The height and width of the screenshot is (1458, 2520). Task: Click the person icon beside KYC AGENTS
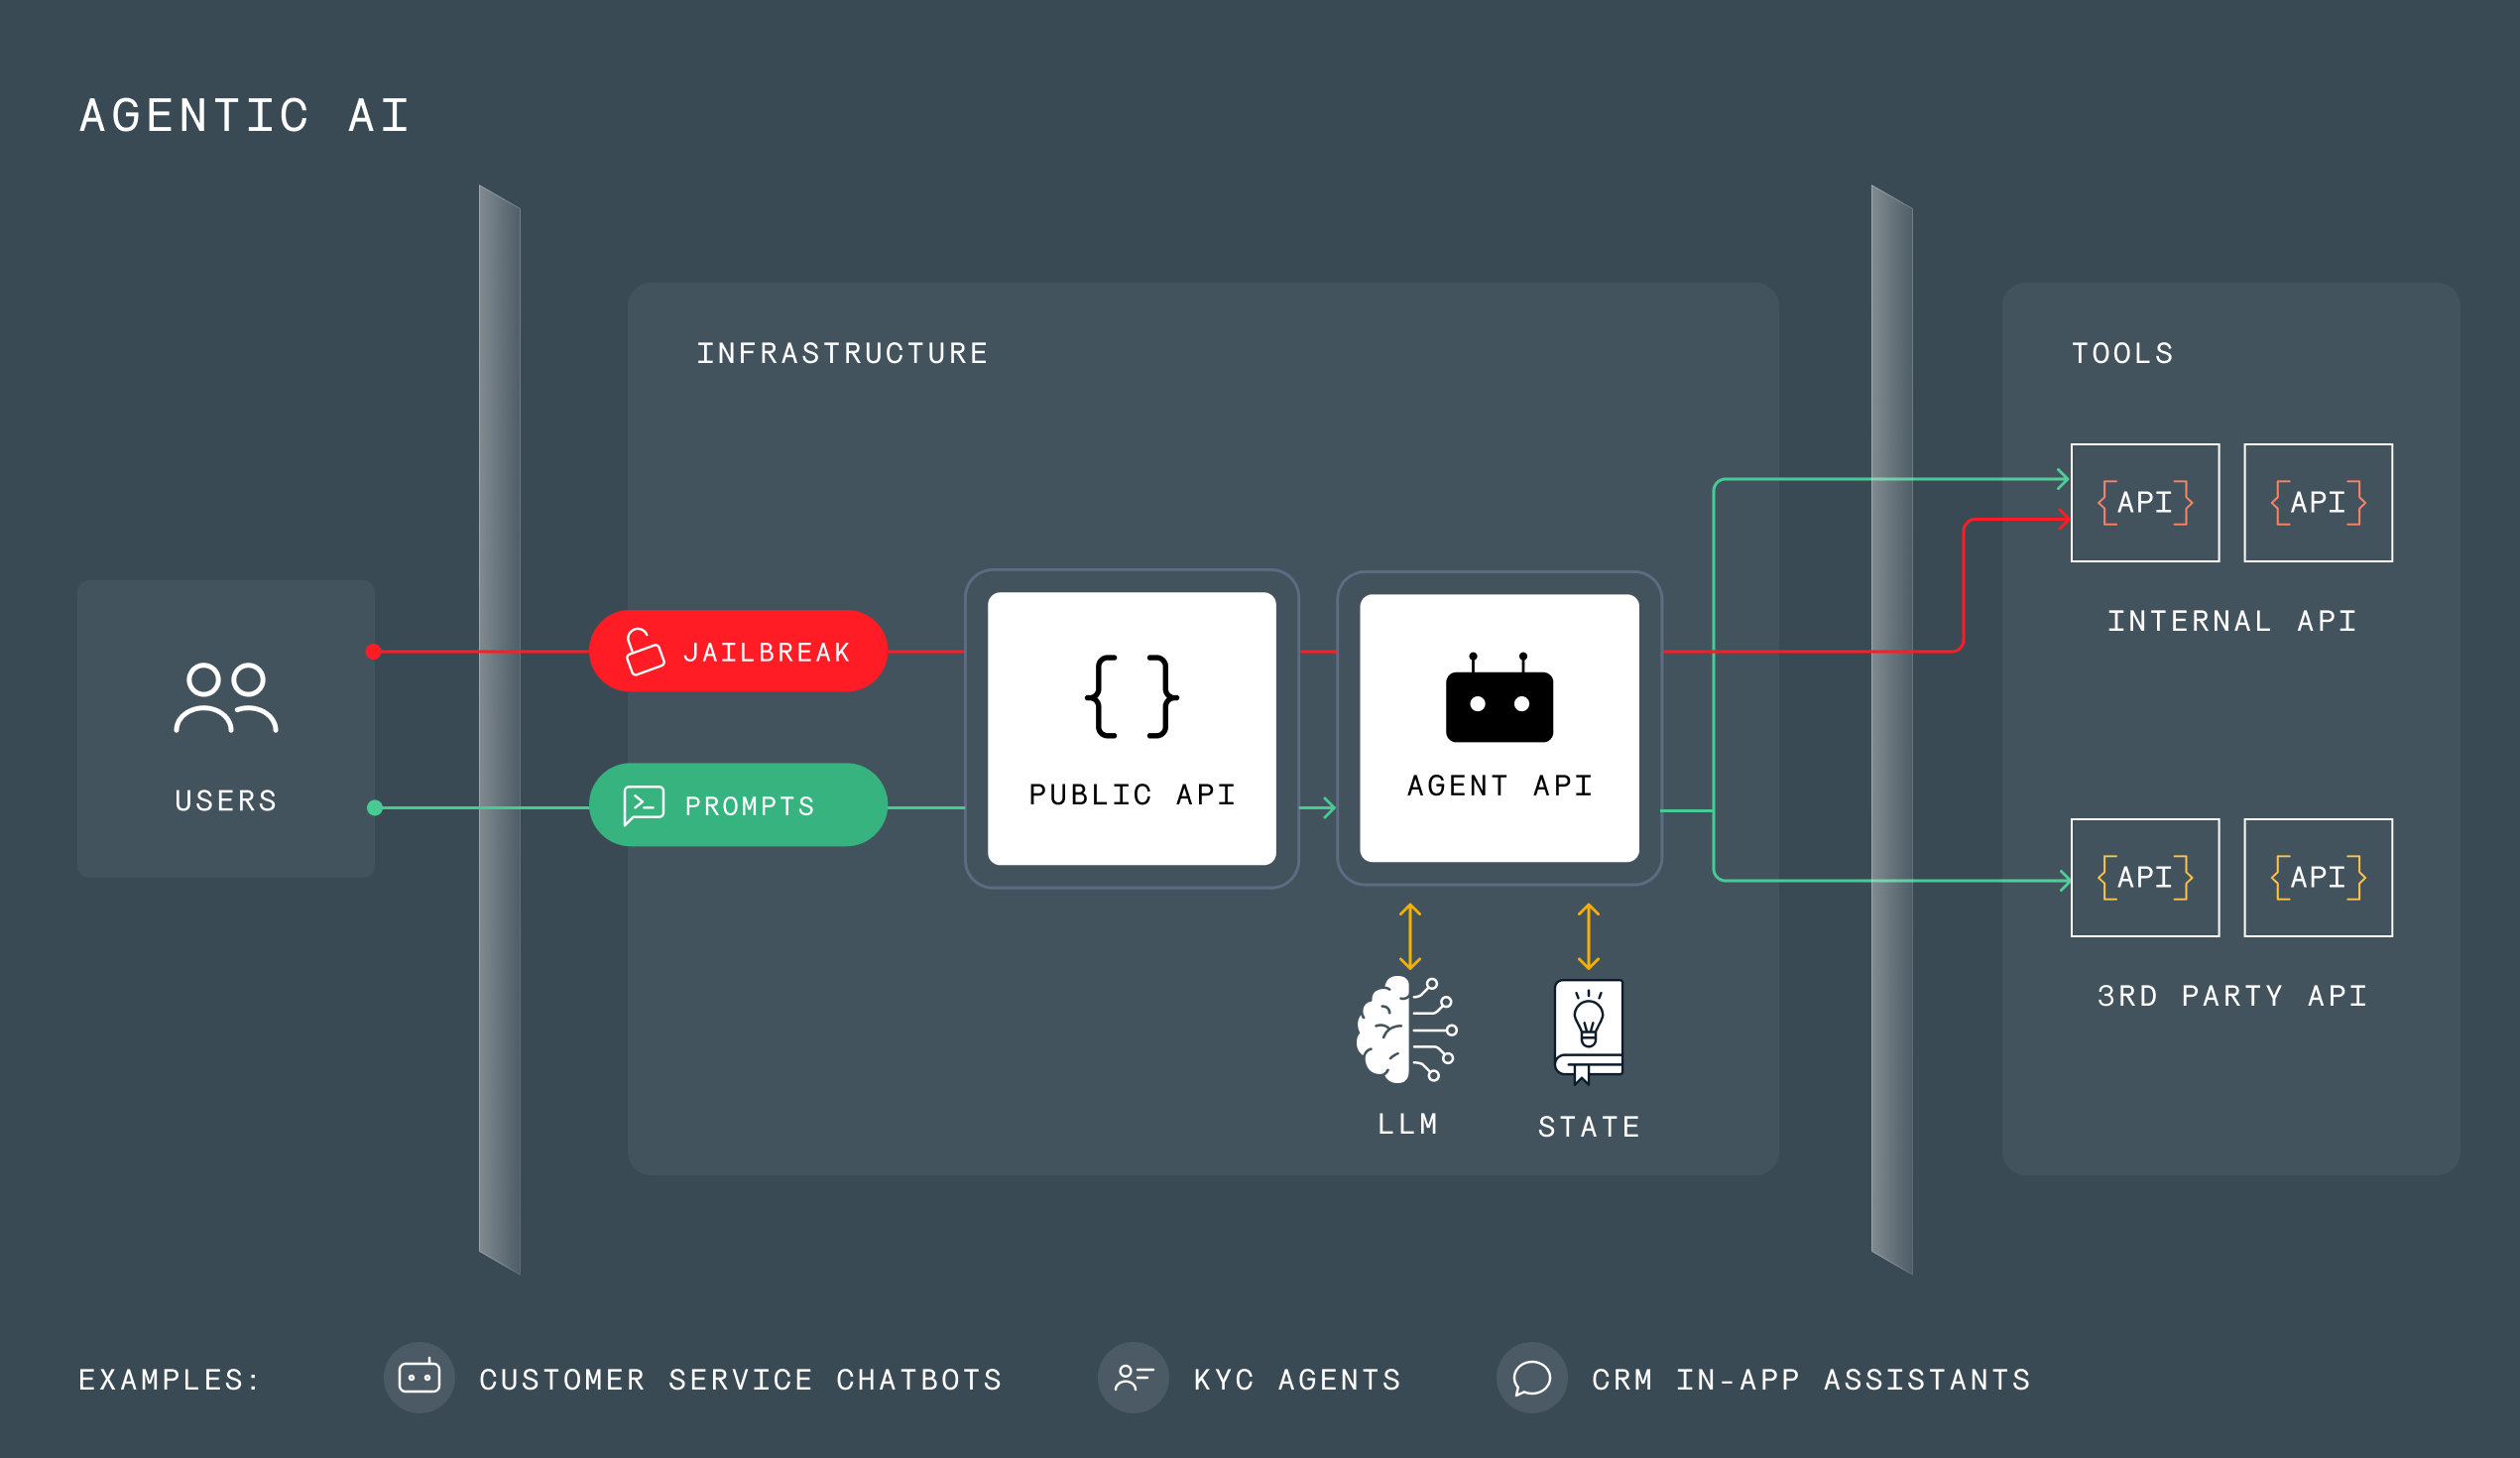[x=1133, y=1378]
